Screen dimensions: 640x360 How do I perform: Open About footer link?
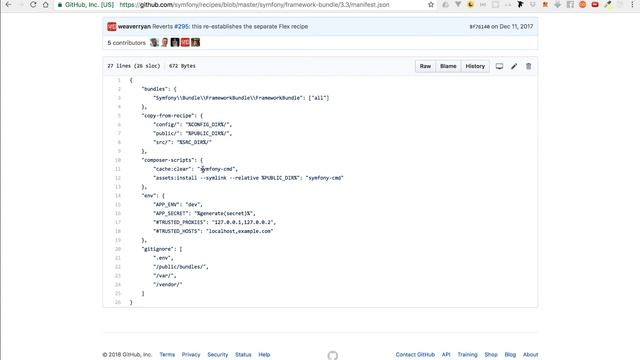tap(531, 355)
